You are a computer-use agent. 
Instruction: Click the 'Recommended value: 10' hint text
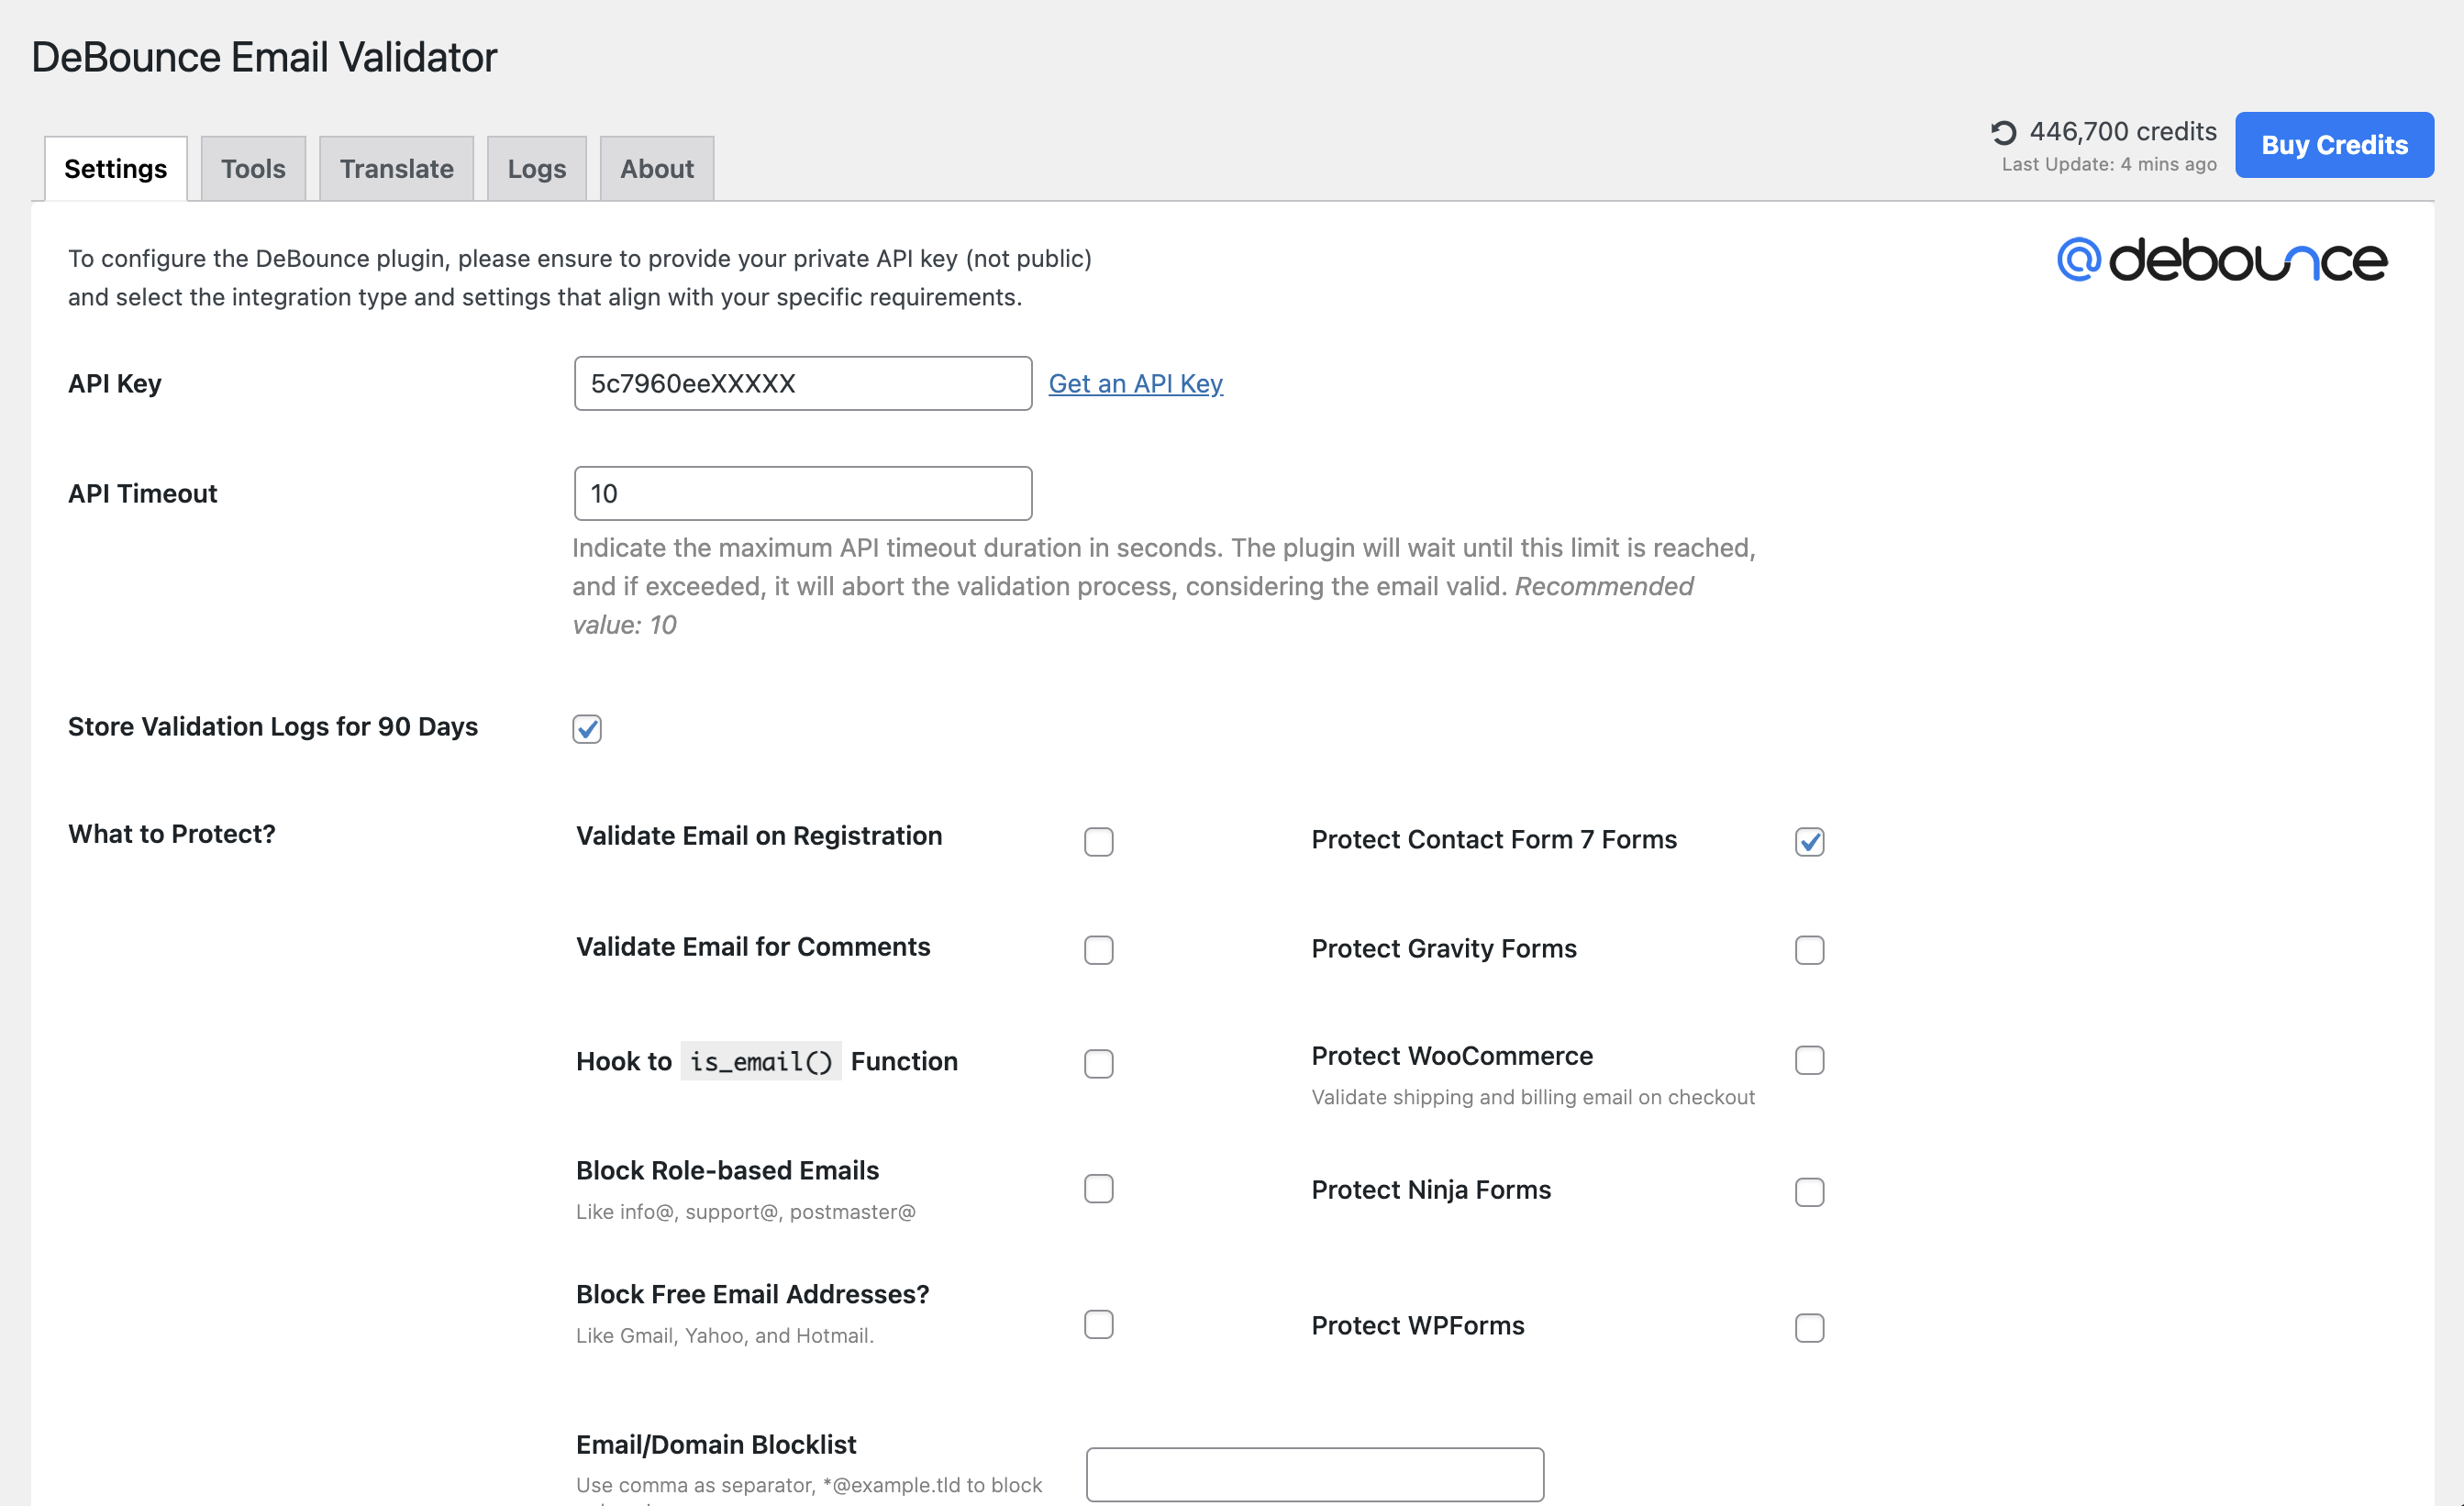pos(1133,605)
